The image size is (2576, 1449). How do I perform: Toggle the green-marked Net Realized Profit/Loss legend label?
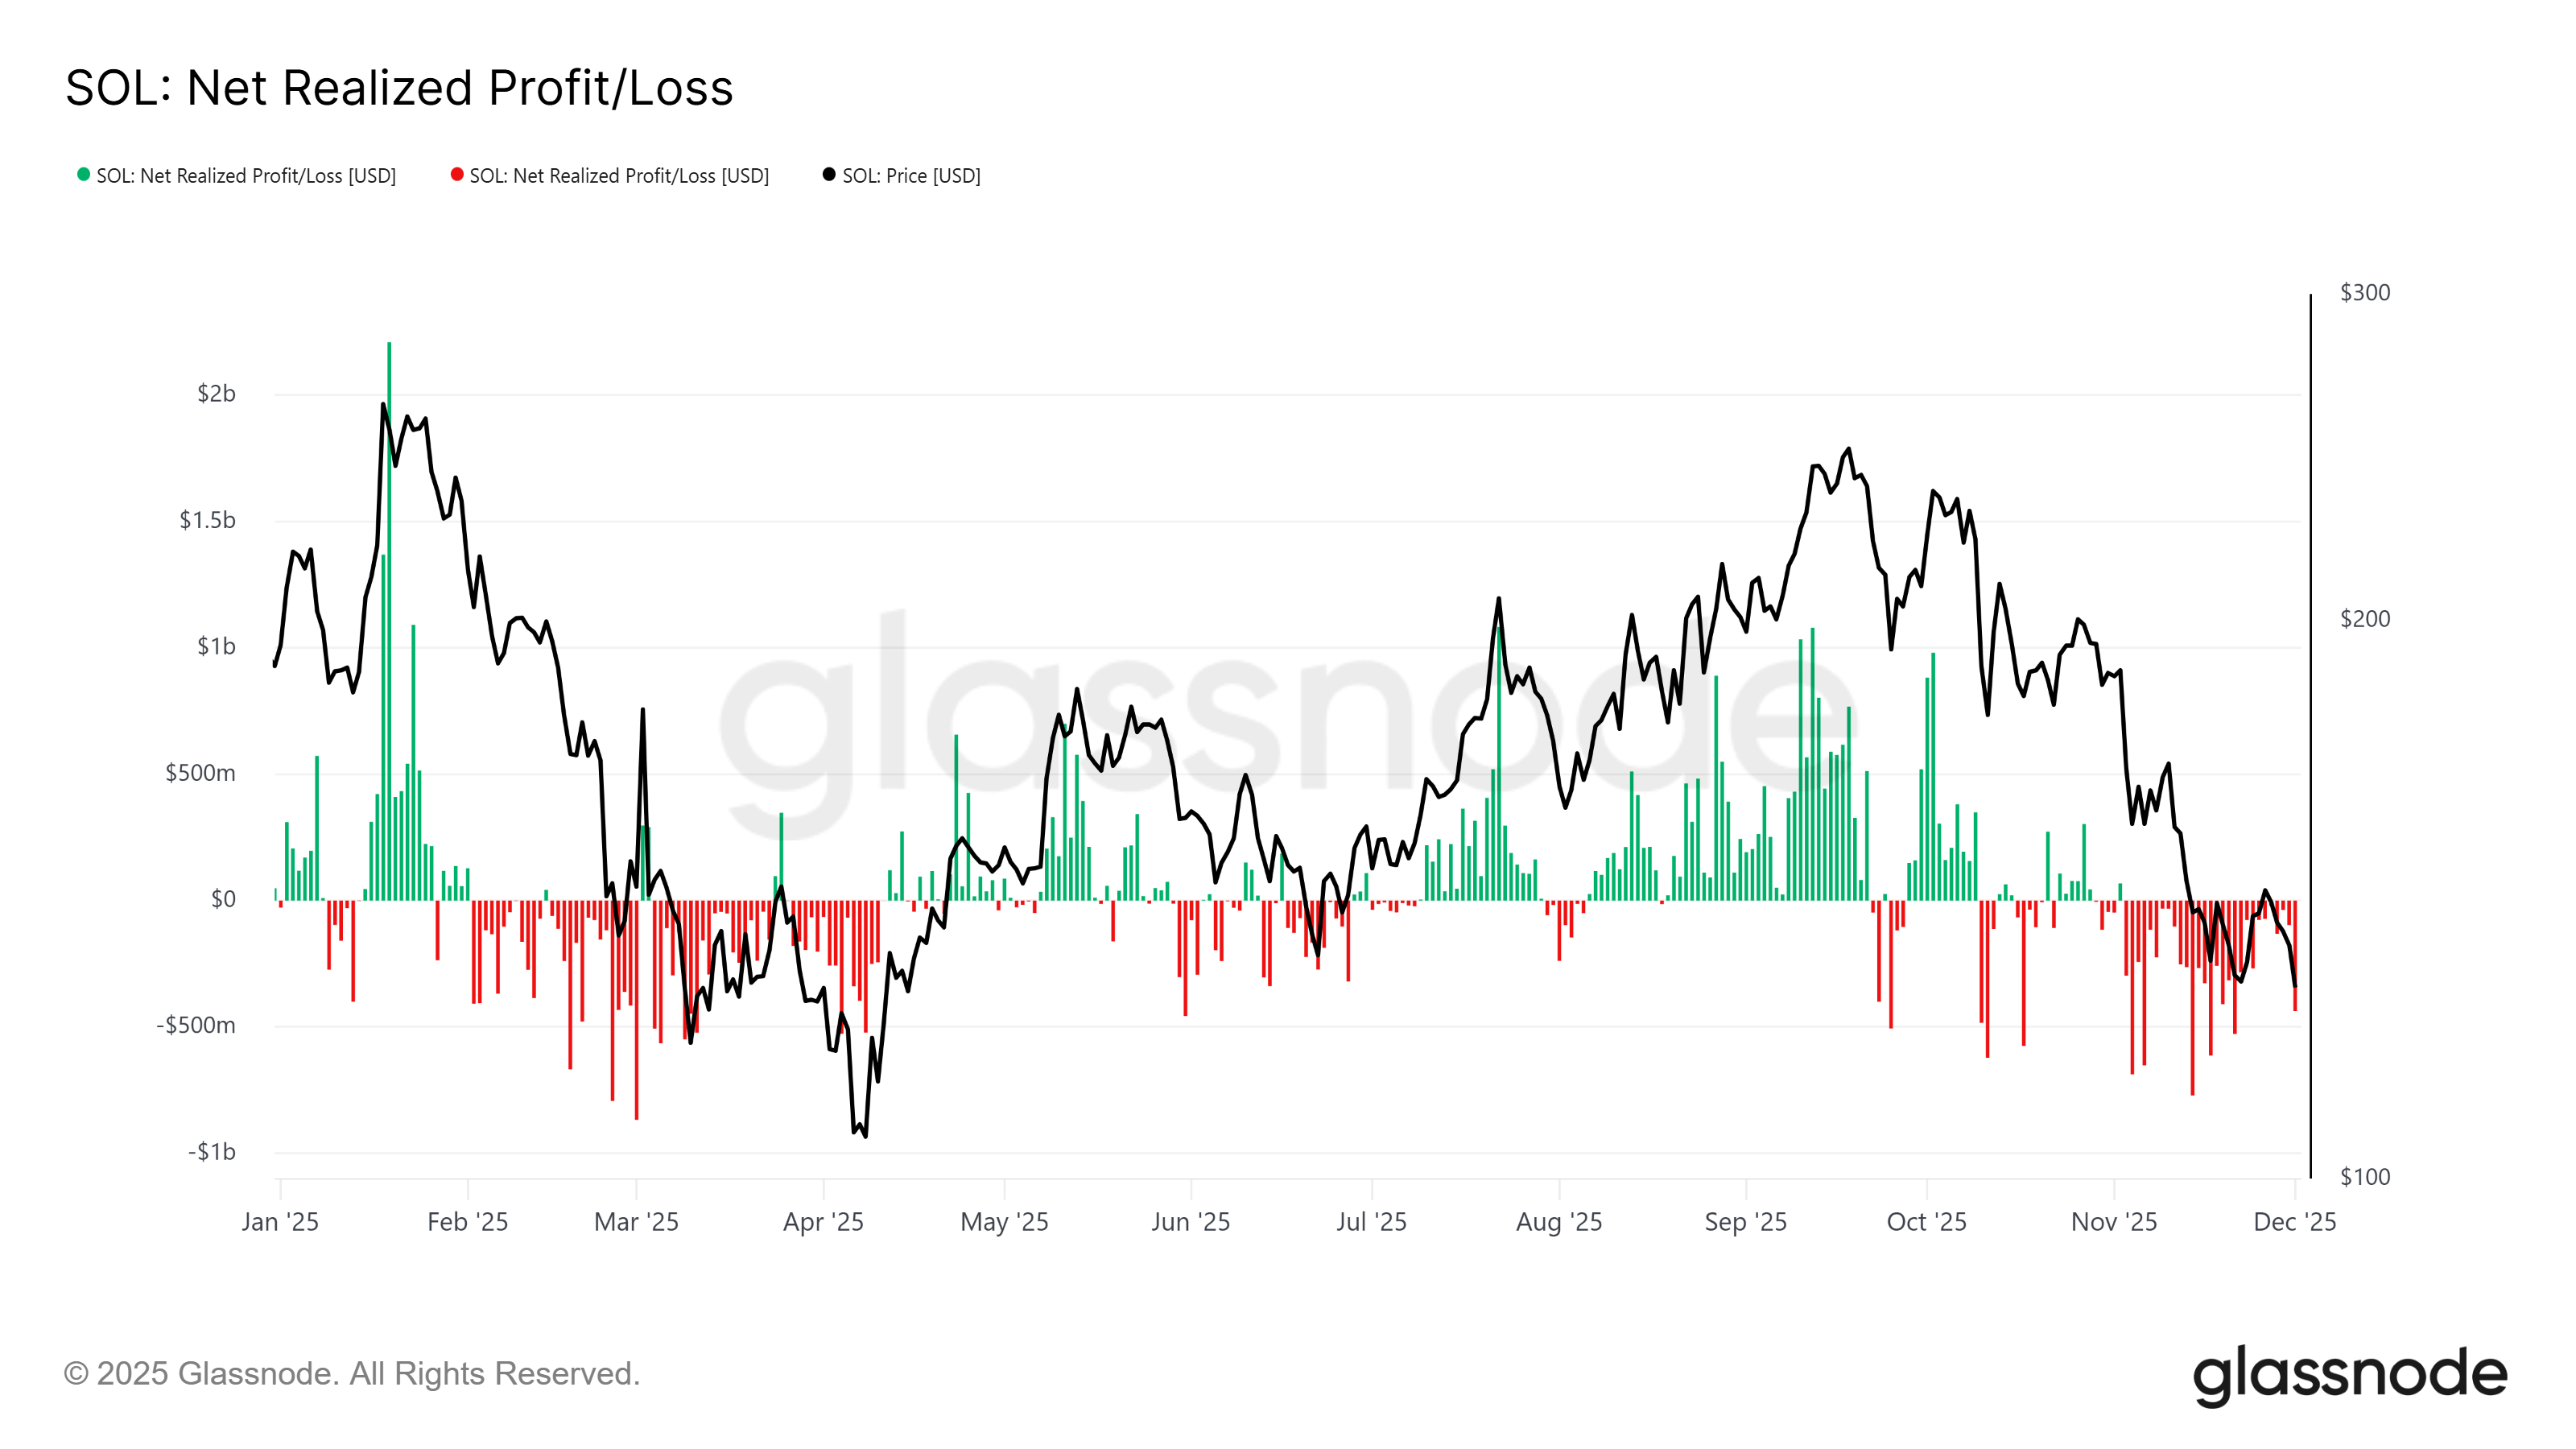click(x=246, y=176)
